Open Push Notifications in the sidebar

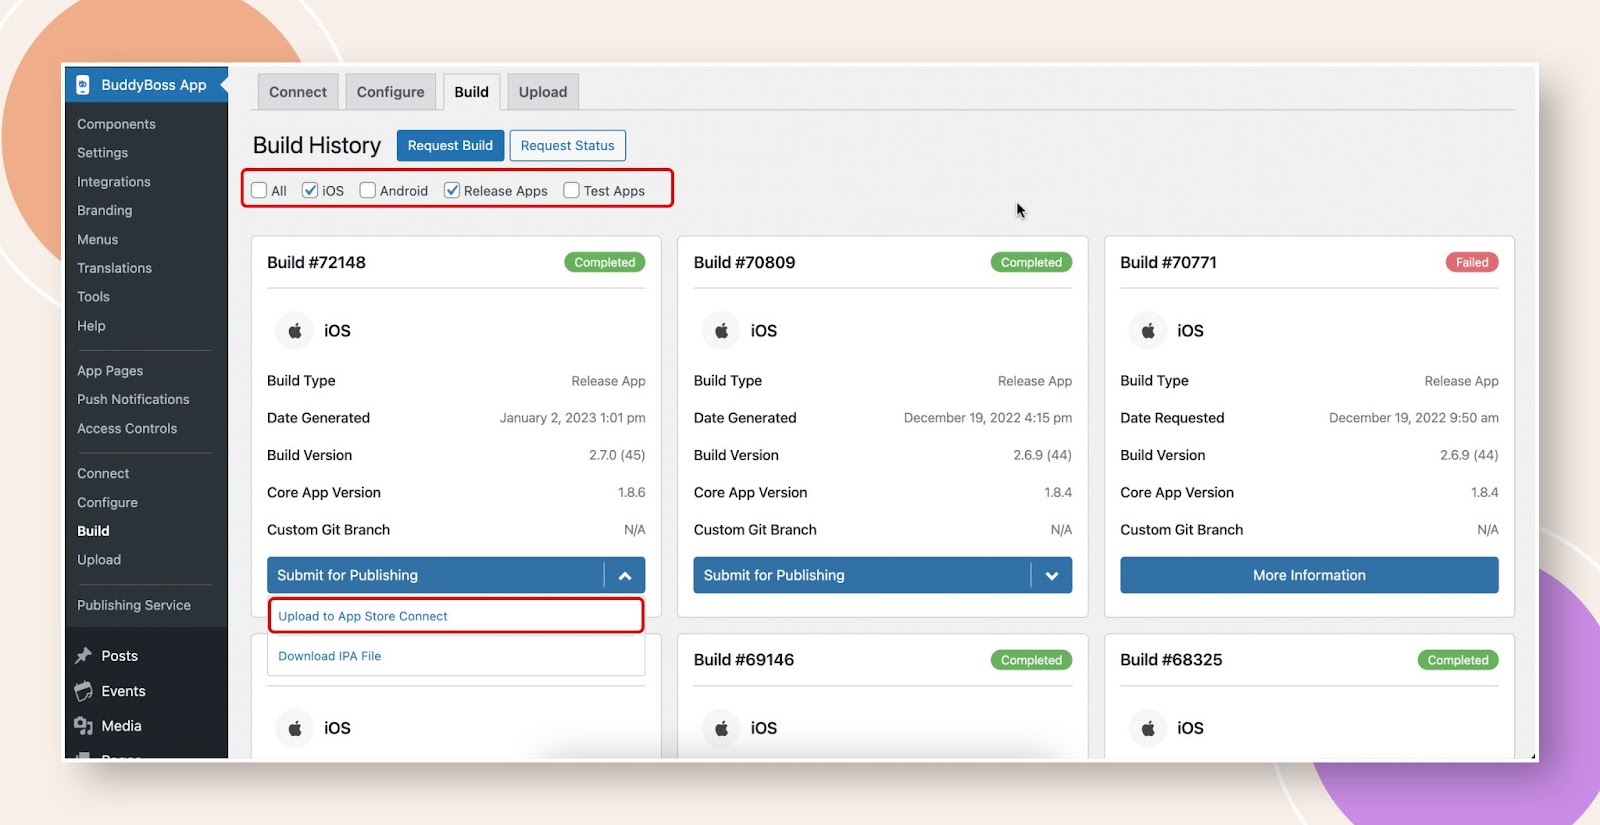pos(133,399)
